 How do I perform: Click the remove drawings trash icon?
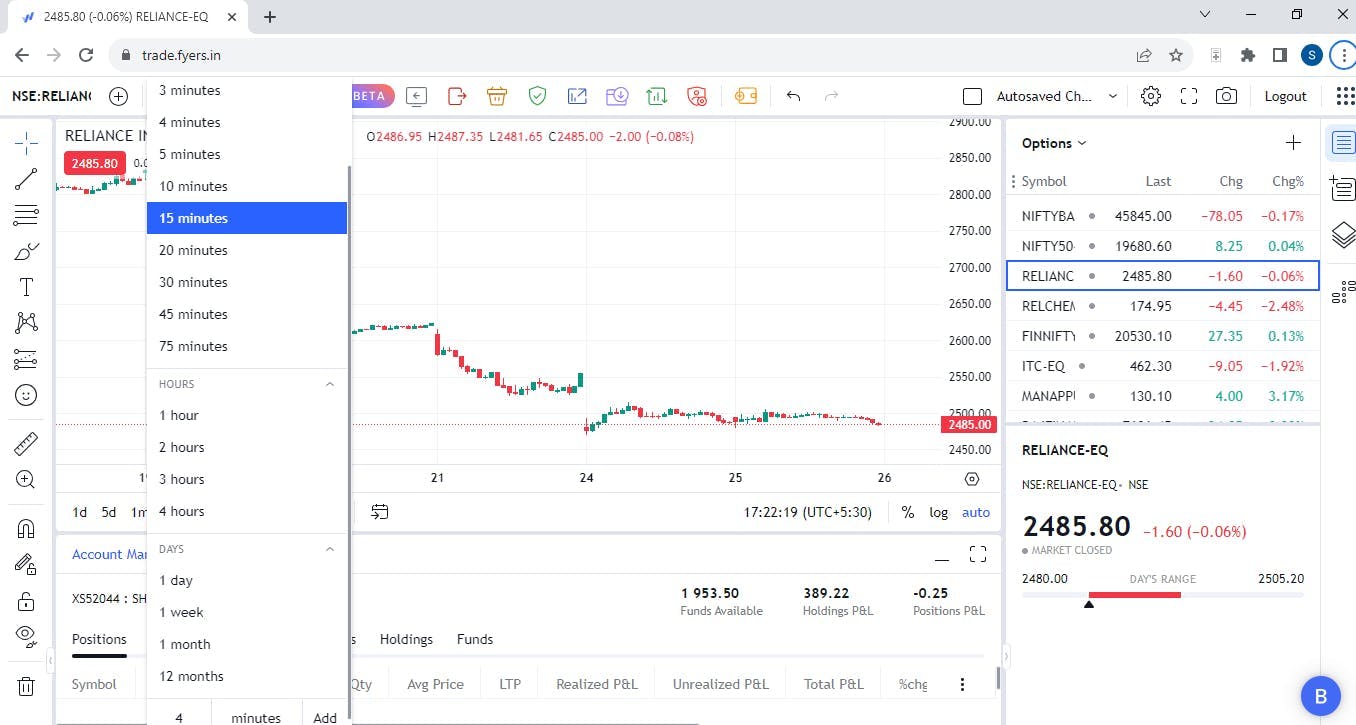click(x=26, y=686)
